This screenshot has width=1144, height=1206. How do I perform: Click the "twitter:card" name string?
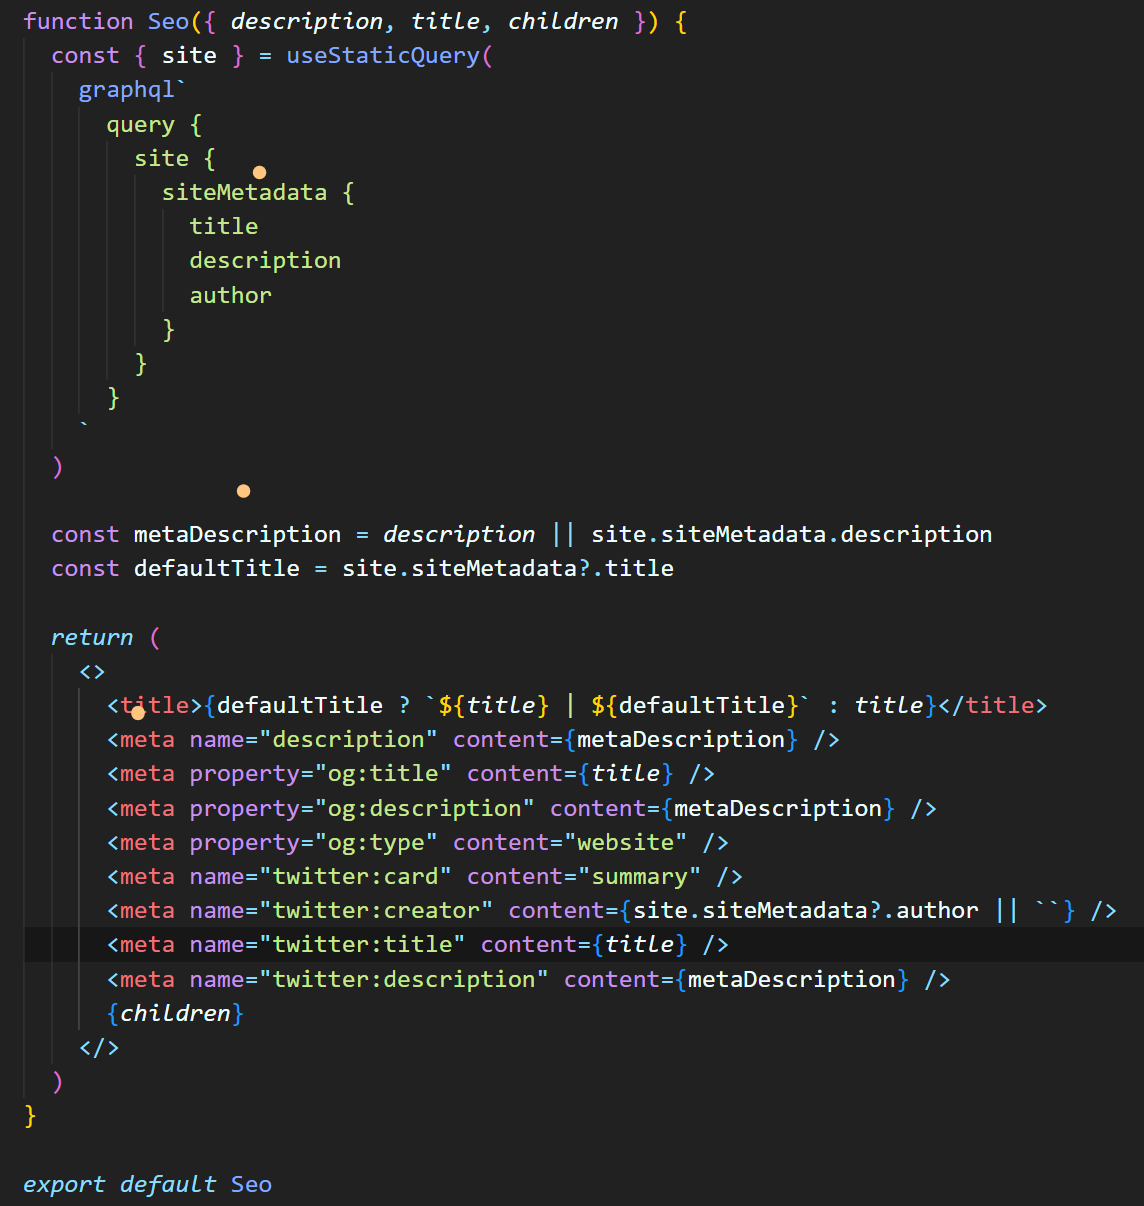point(355,876)
